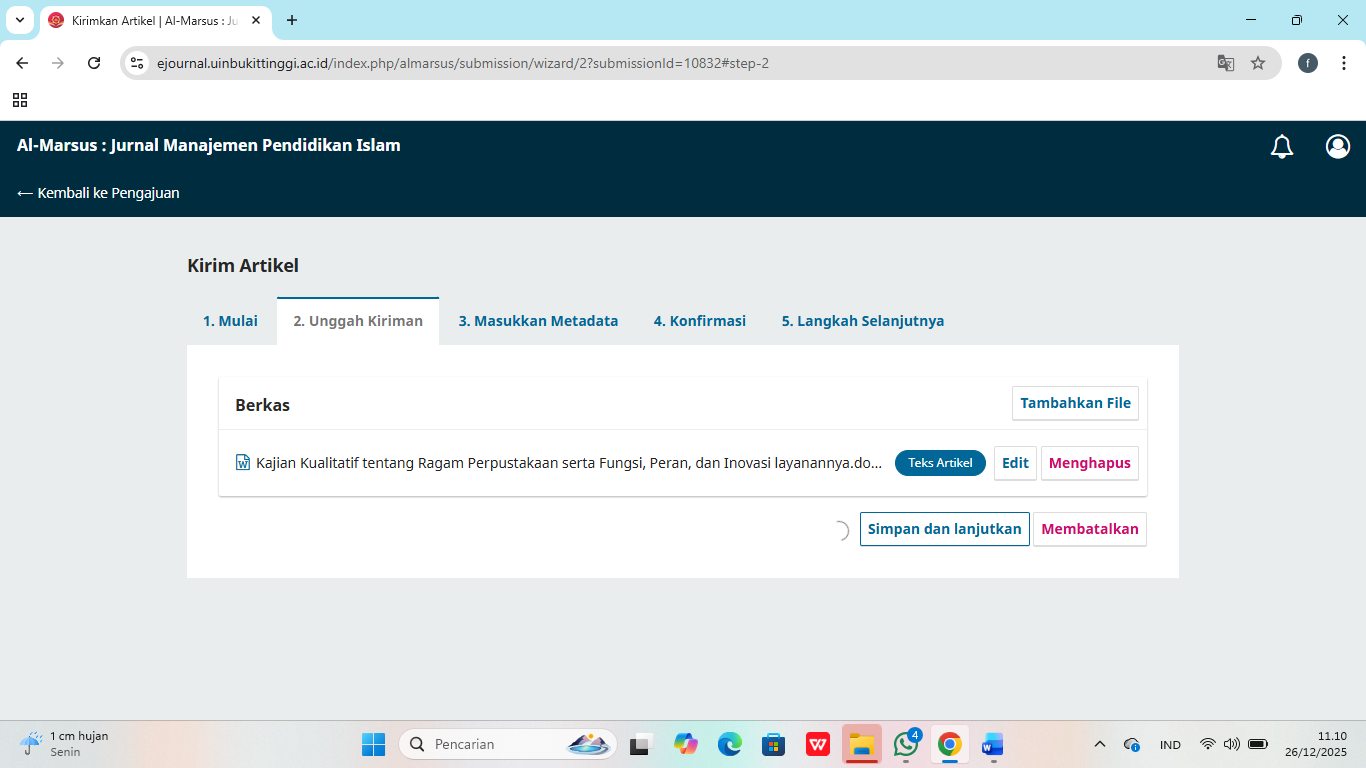
Task: Open WhatsApp from the taskbar
Action: [x=906, y=744]
